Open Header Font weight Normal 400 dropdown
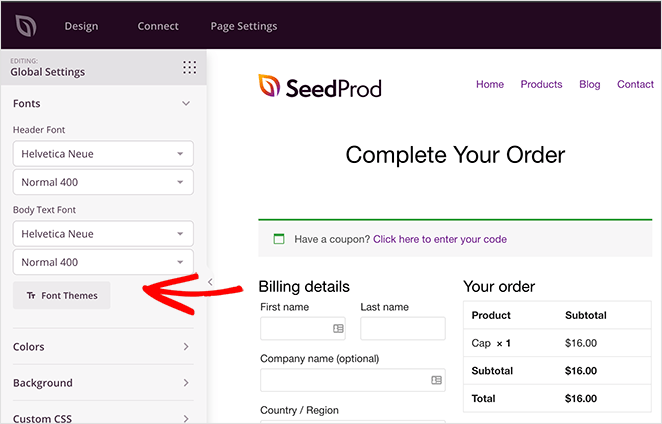The height and width of the screenshot is (424, 662). tap(103, 182)
